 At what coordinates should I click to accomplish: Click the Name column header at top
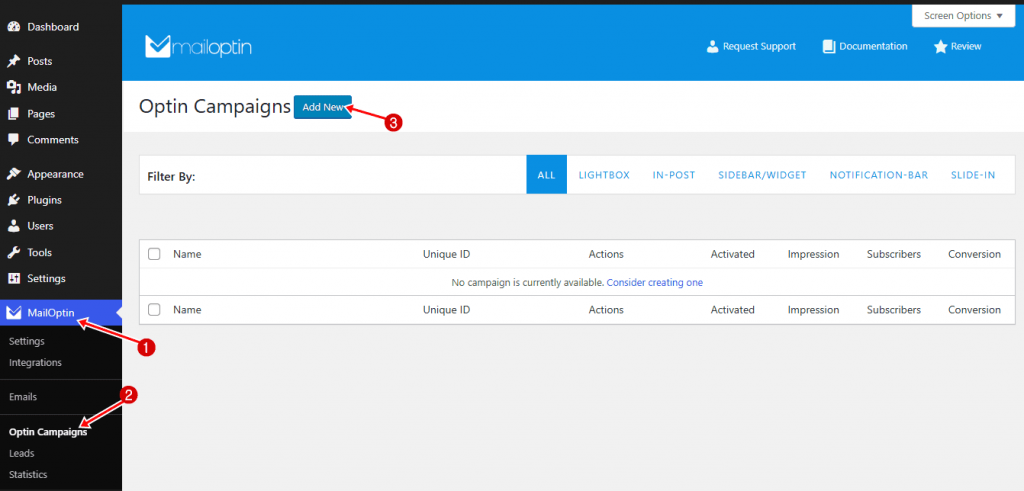tap(187, 254)
